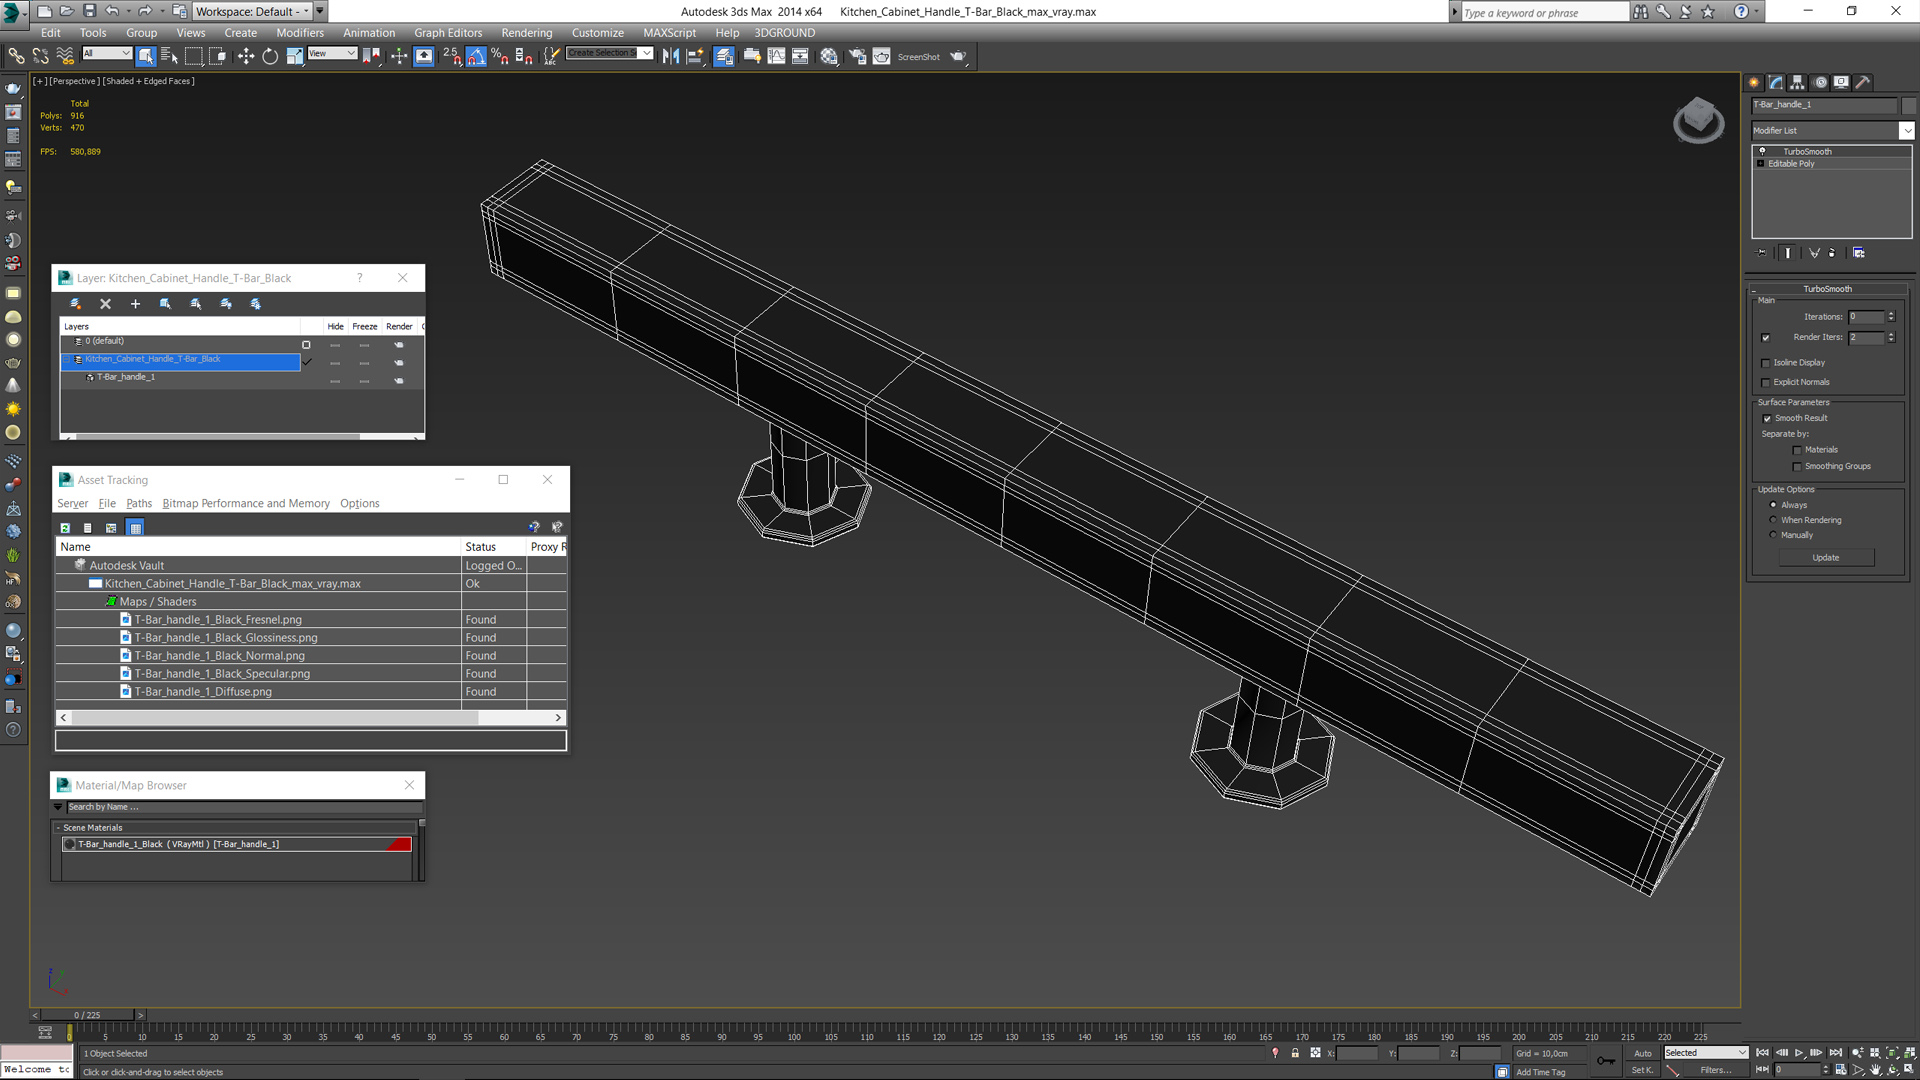Click the Mirror tool icon

tap(671, 56)
